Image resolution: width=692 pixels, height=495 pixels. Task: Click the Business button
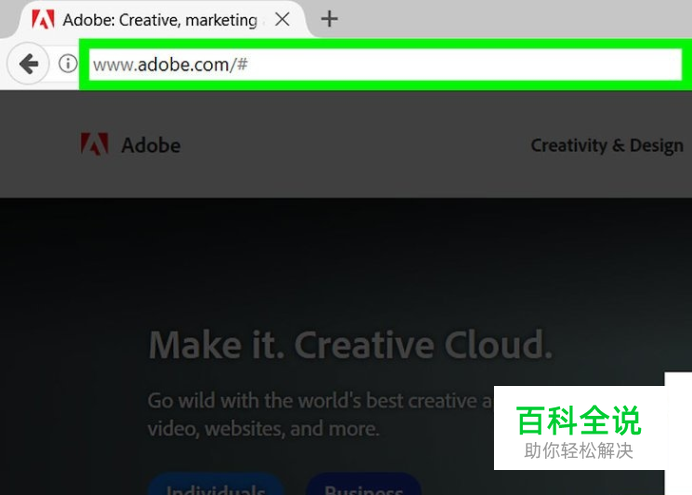pos(363,485)
